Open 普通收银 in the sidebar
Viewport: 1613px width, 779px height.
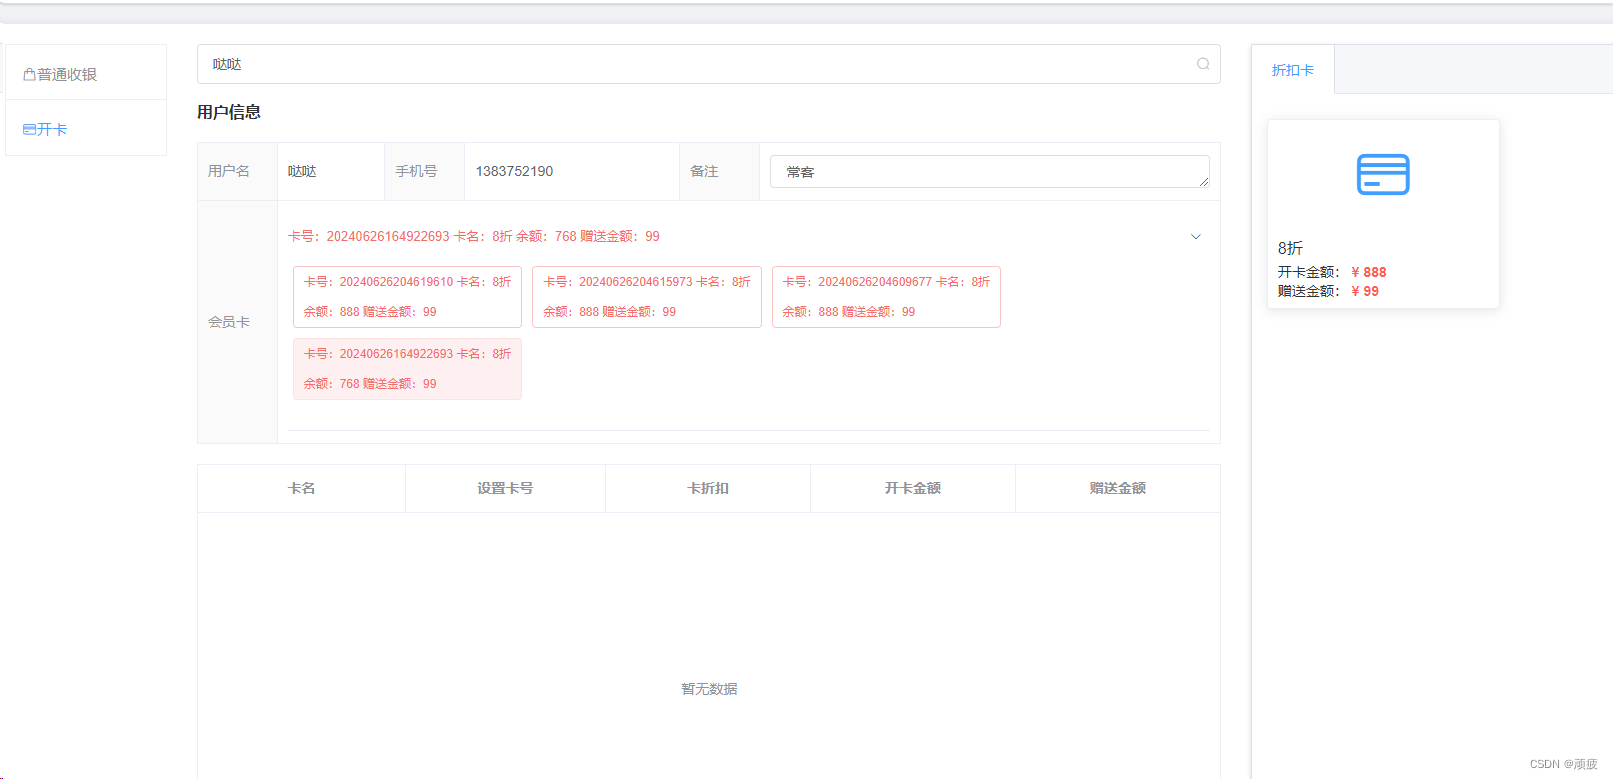point(86,73)
